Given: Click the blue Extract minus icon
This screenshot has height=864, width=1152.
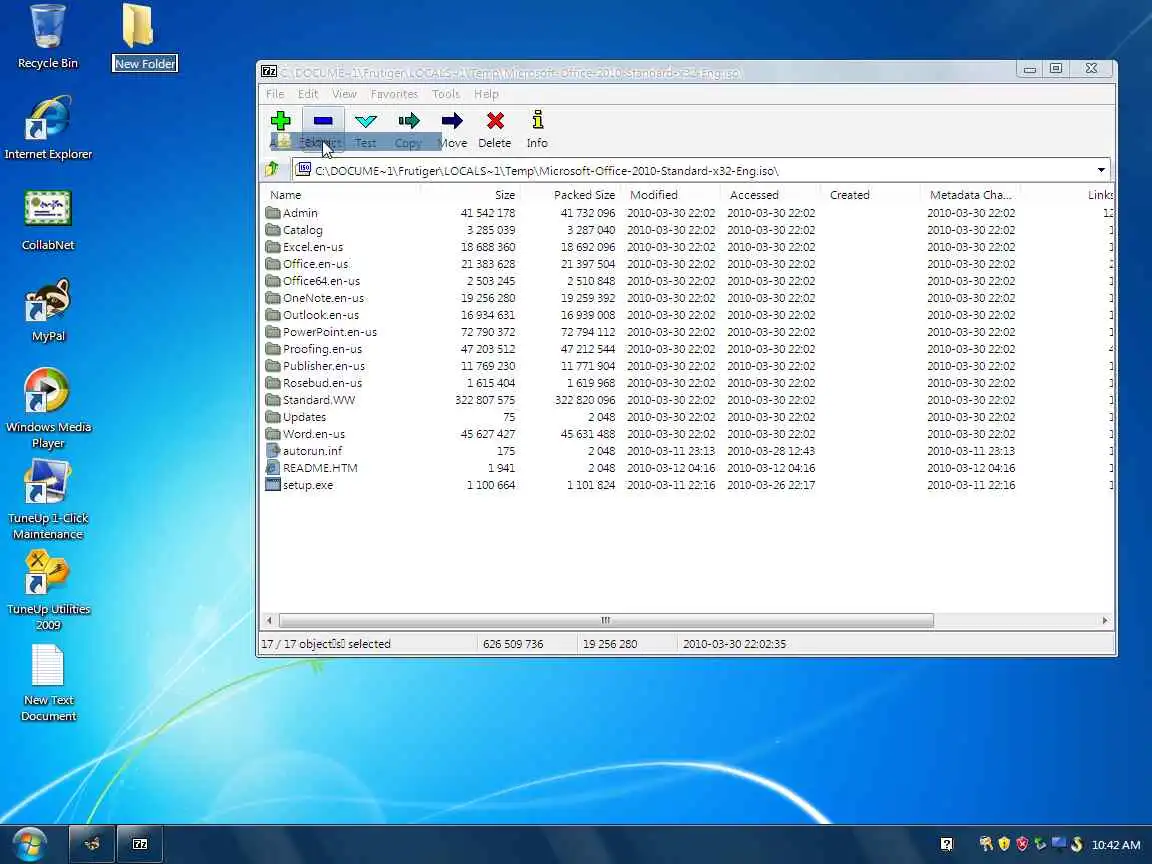Looking at the screenshot, I should click(x=323, y=120).
